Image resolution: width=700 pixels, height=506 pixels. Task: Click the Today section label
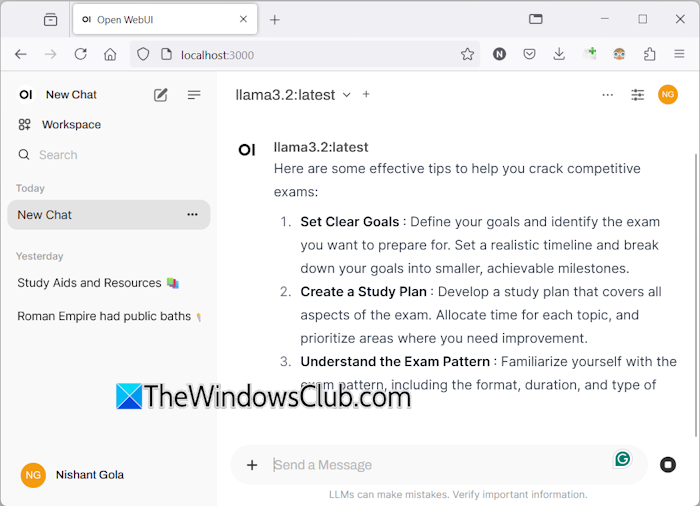tap(30, 188)
